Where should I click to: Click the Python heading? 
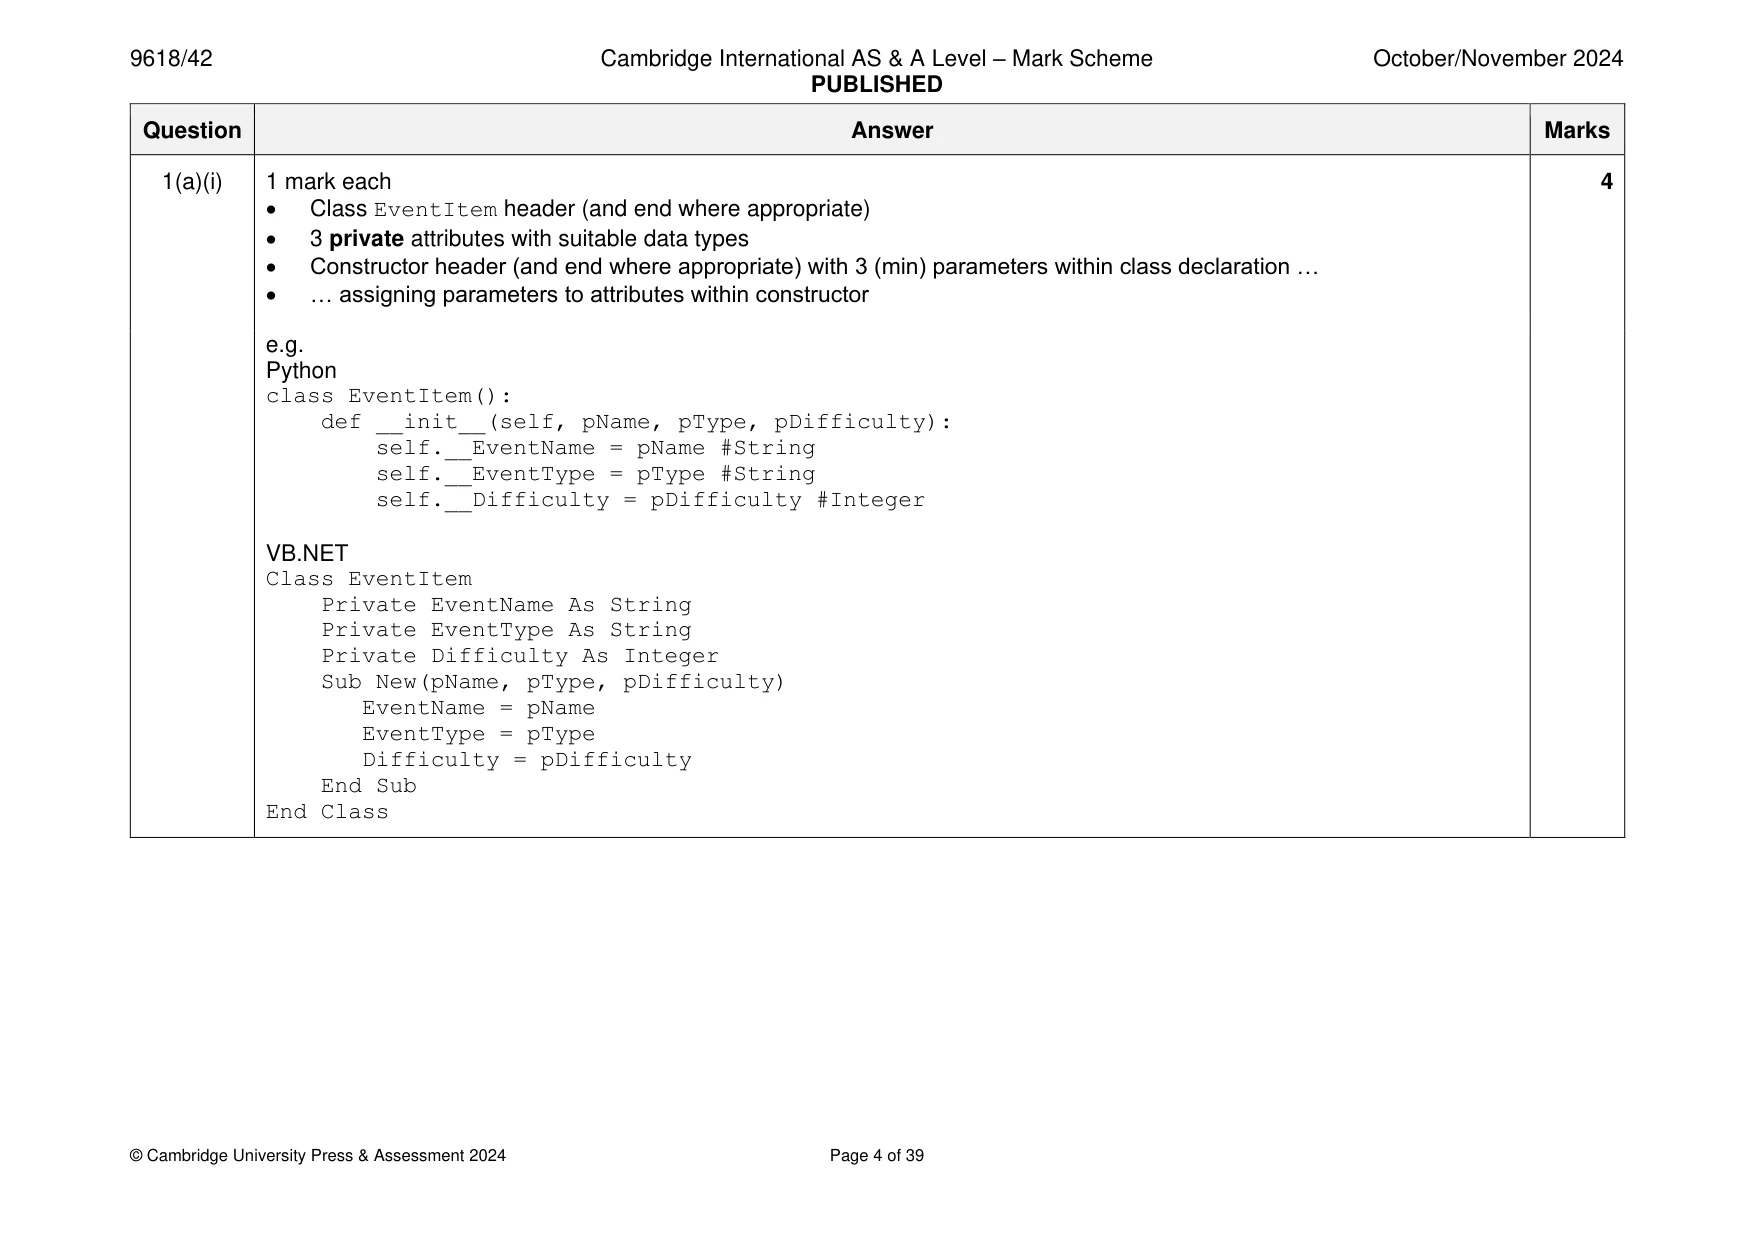(x=301, y=371)
